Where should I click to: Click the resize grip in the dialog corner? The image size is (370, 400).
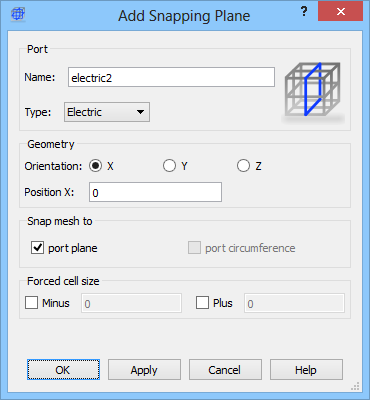(355, 386)
